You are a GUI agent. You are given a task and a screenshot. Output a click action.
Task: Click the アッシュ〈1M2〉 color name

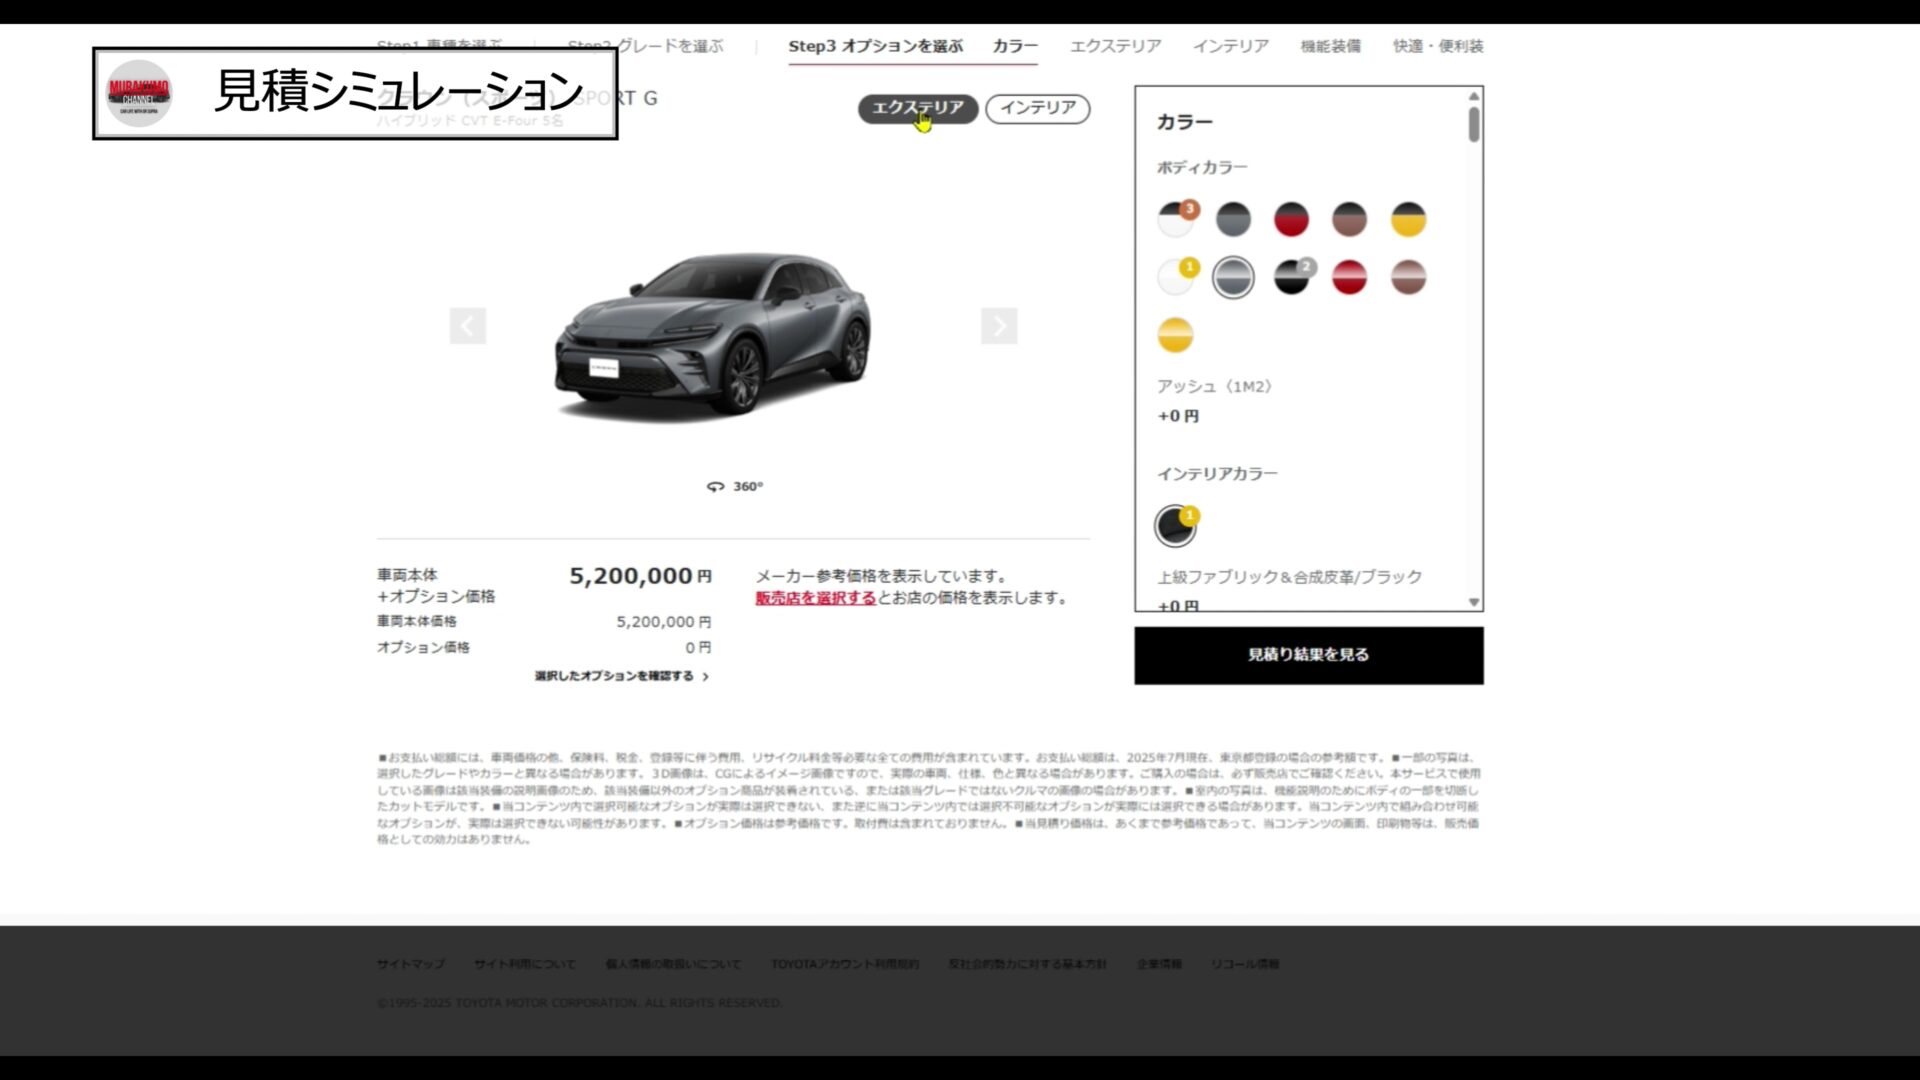tap(1215, 386)
